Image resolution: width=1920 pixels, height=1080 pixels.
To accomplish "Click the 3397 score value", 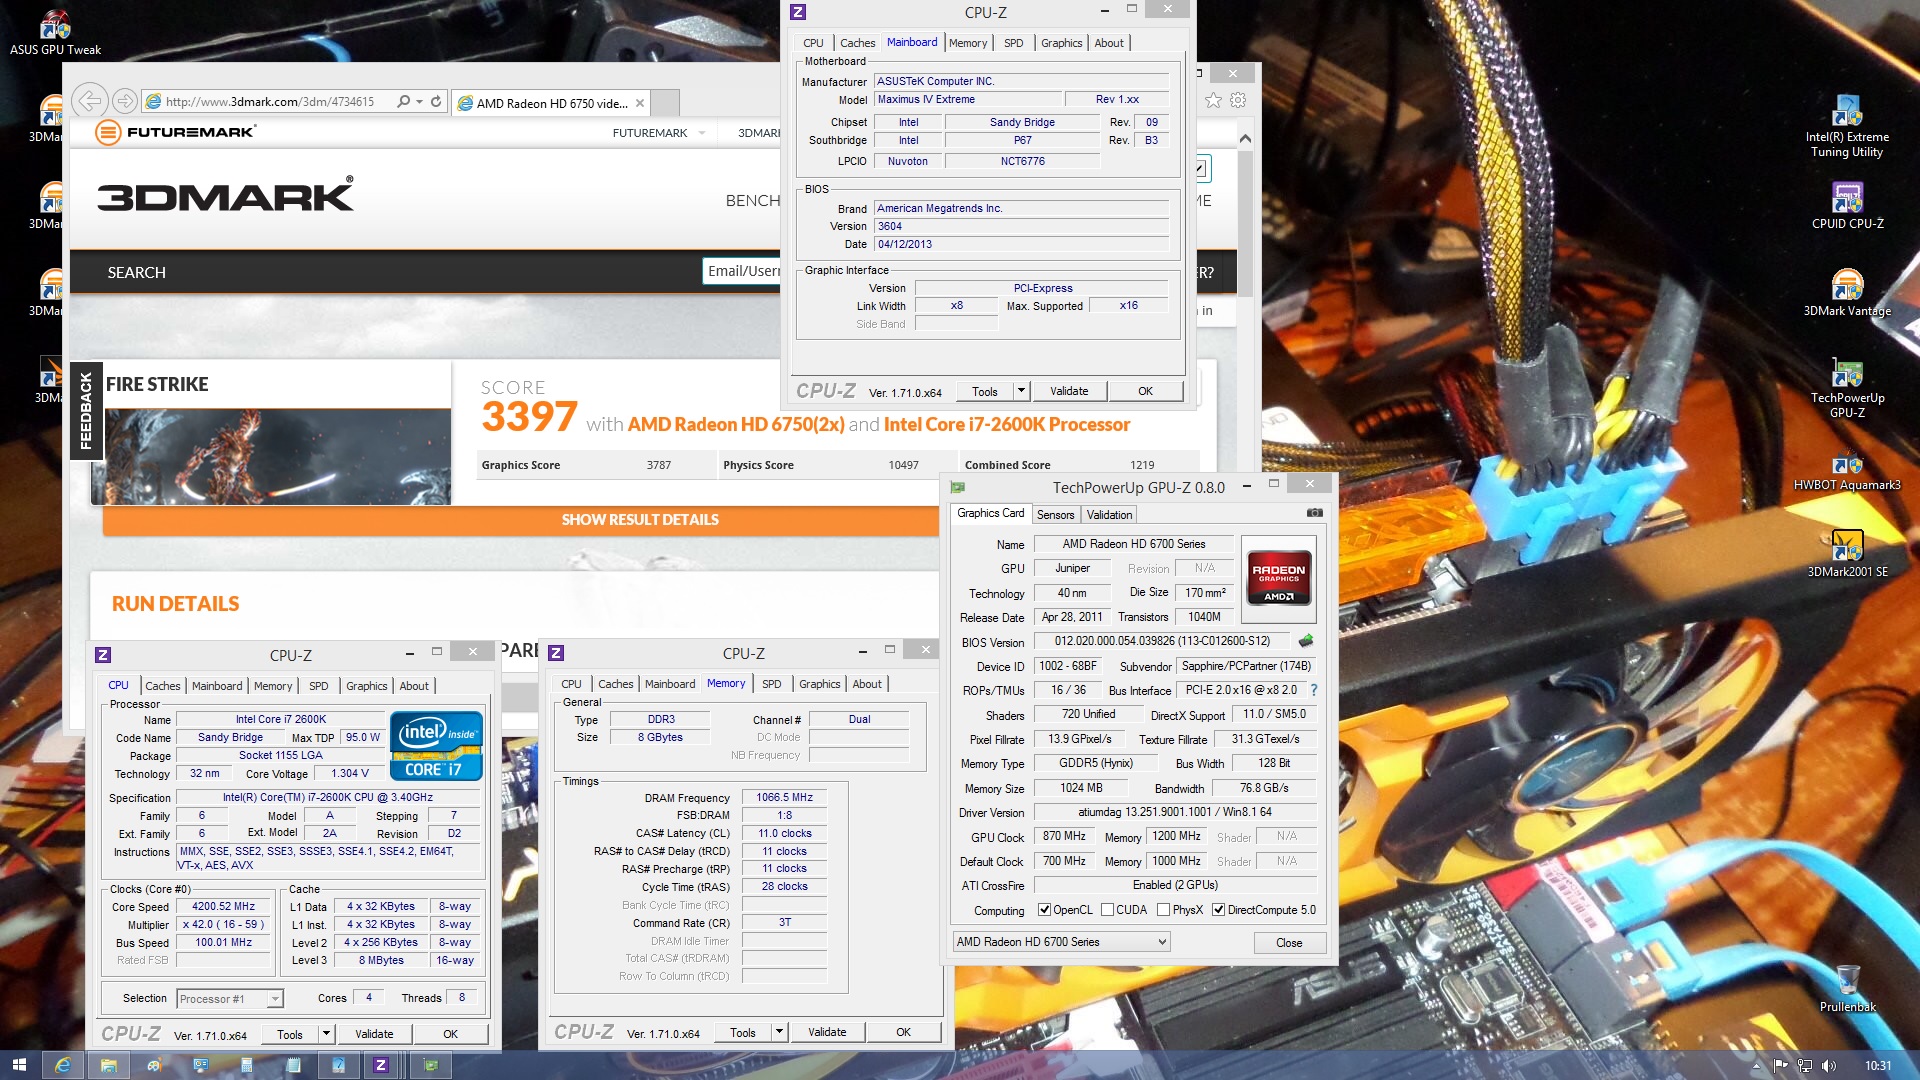I will pyautogui.click(x=529, y=417).
